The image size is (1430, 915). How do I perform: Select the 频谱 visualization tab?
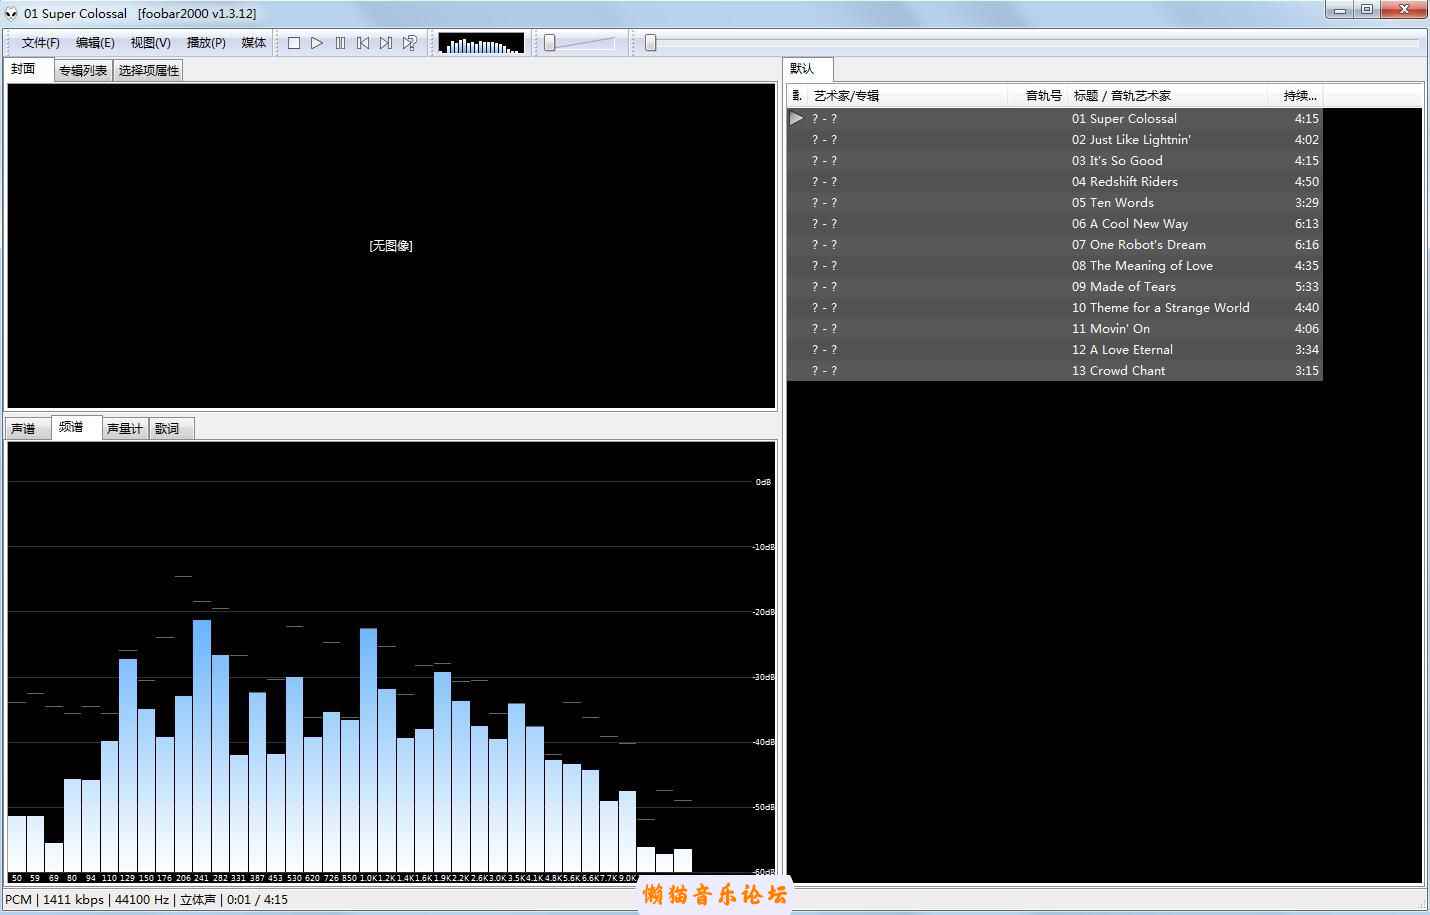pyautogui.click(x=76, y=427)
